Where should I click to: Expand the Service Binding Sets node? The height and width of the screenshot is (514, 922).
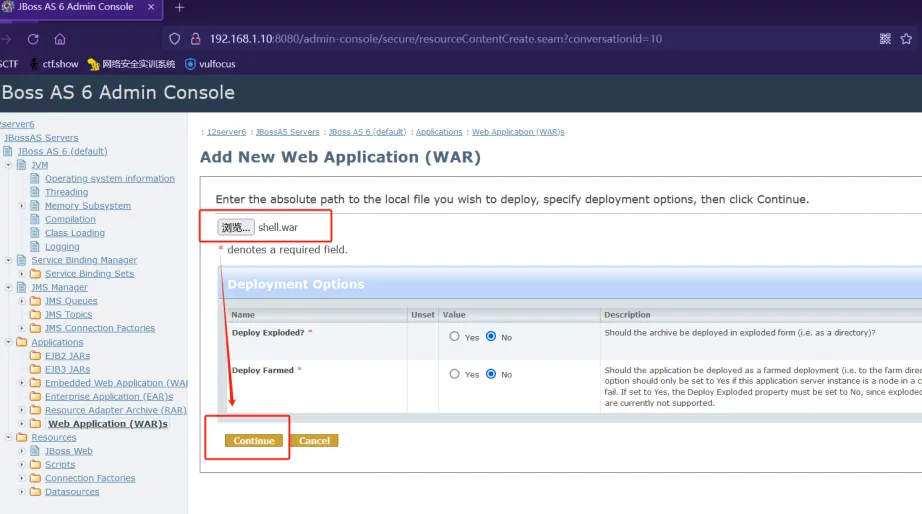(22, 273)
